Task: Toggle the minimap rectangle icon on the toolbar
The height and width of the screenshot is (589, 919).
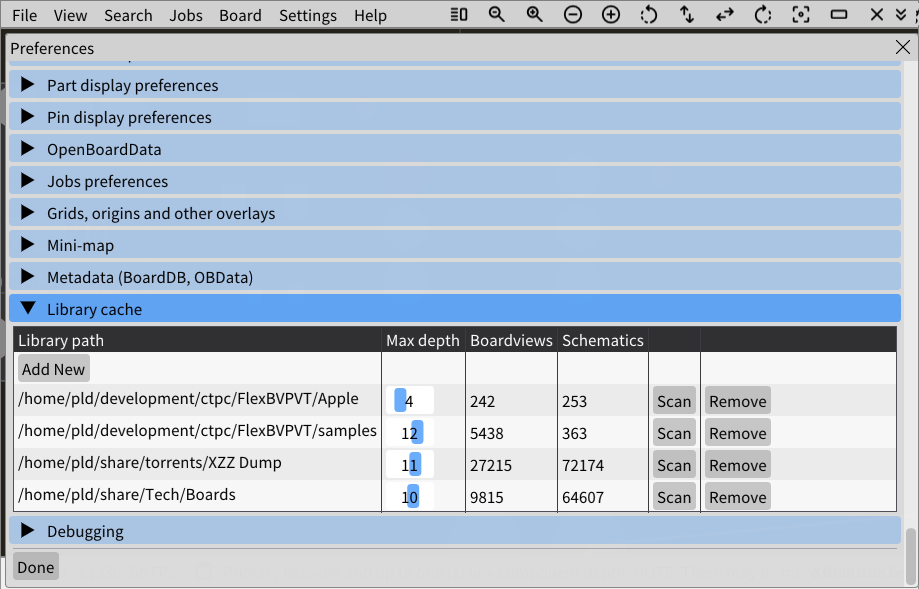Action: click(838, 15)
